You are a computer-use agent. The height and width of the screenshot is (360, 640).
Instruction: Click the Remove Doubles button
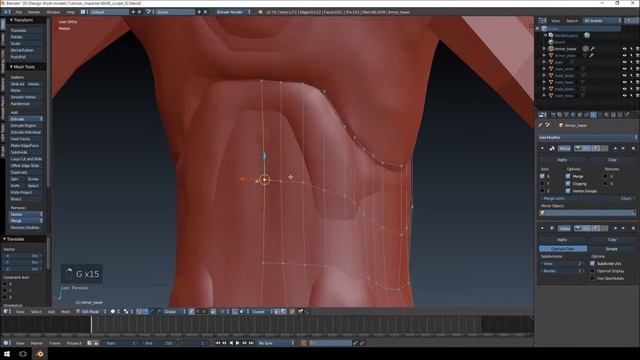[x=26, y=227]
